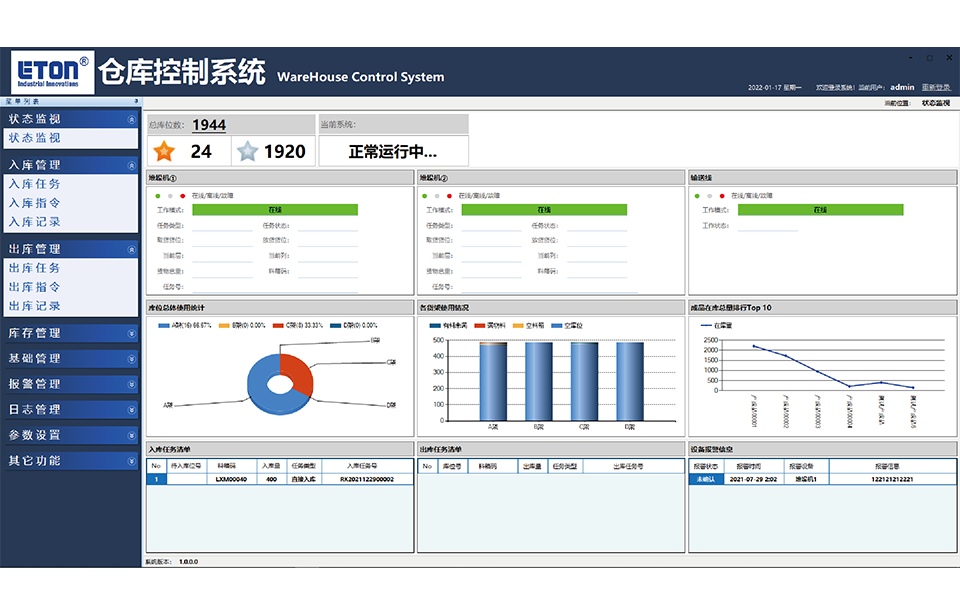Click the gray star empty-slots icon
960x615 pixels.
point(248,152)
